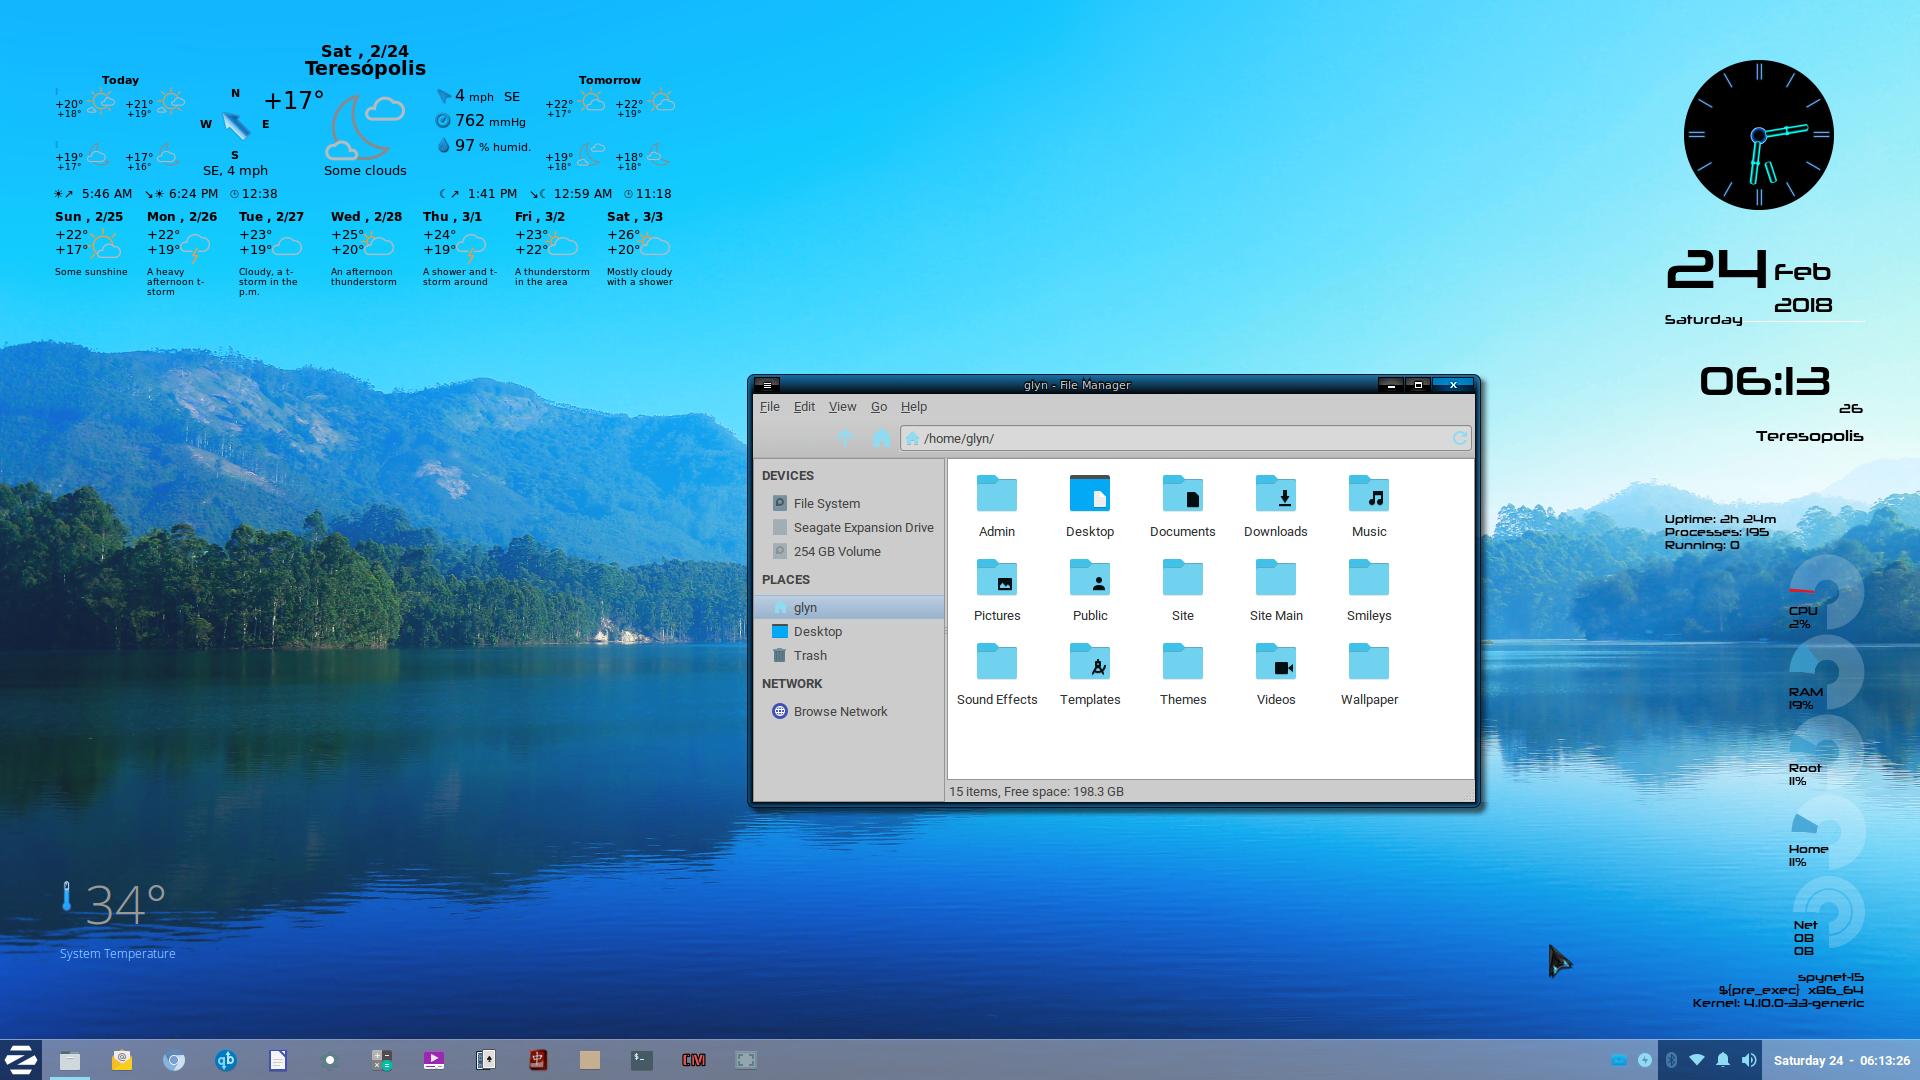Viewport: 1920px width, 1080px height.
Task: Toggle Bluetooth in the system tray
Action: (x=1672, y=1060)
